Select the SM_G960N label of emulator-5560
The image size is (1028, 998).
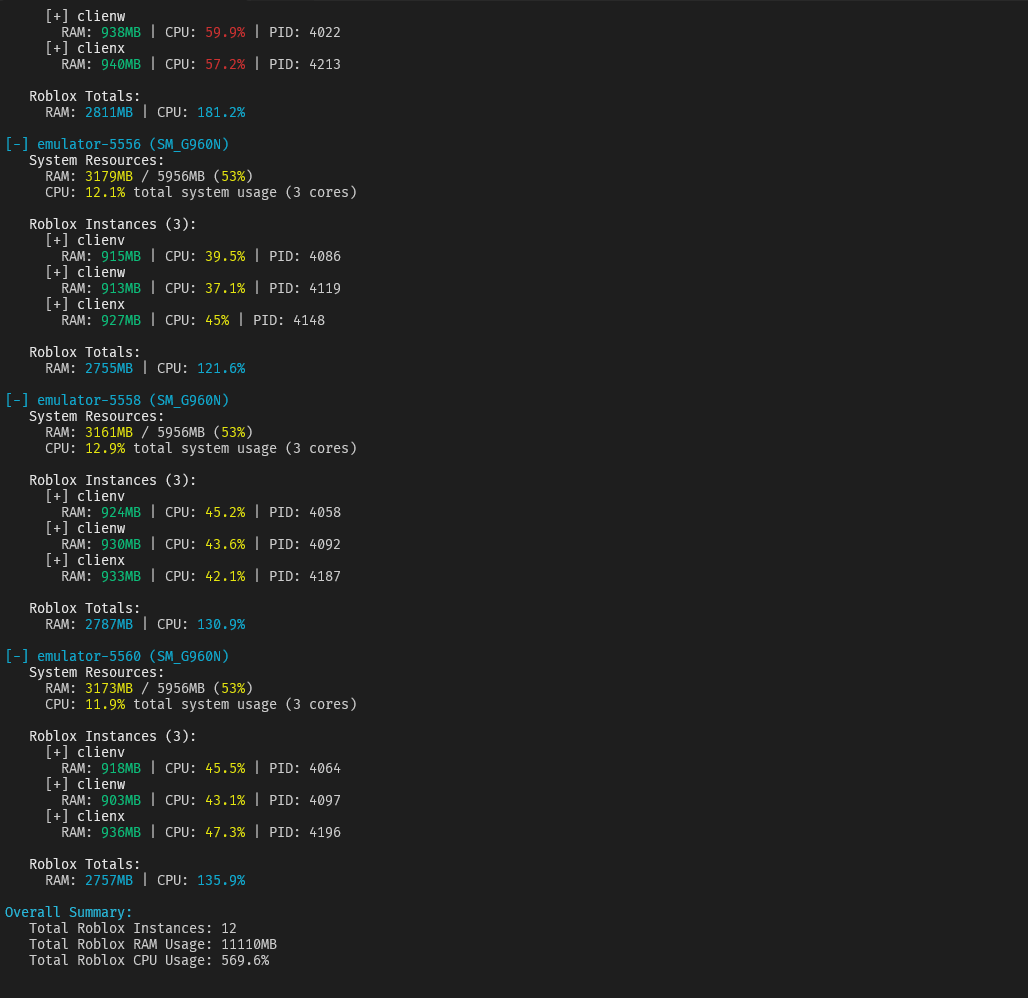tap(190, 656)
